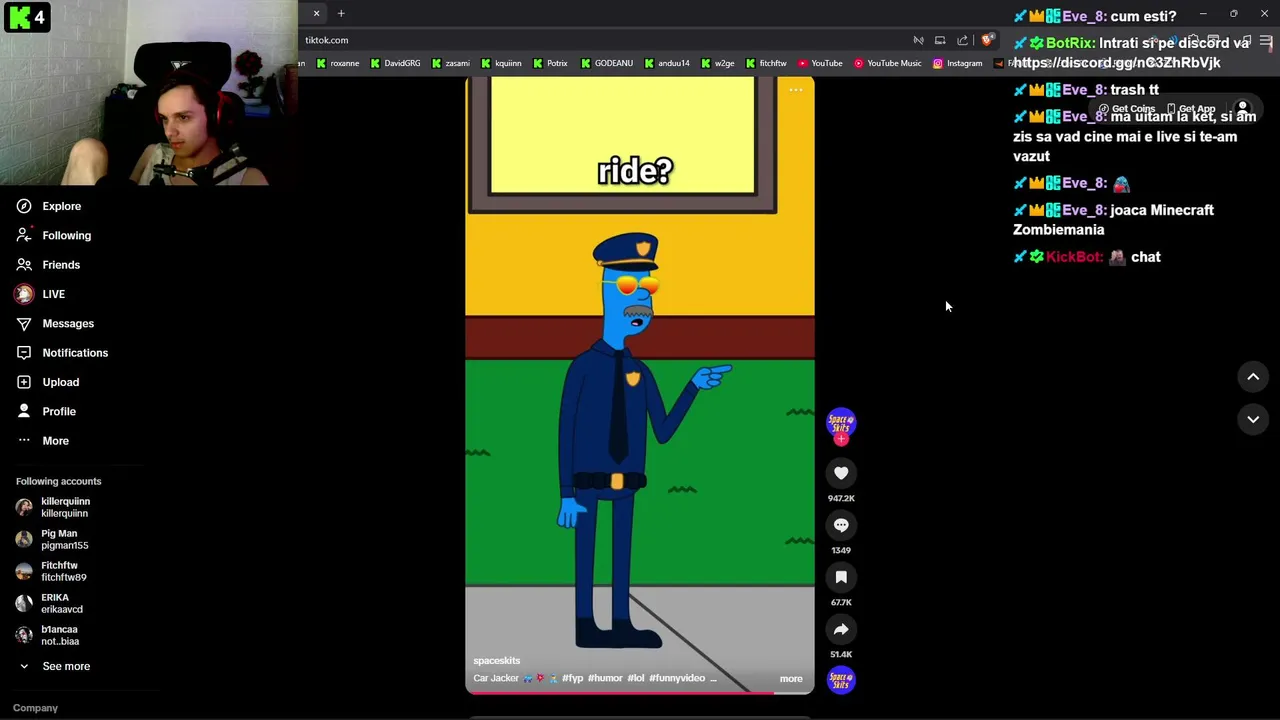1280x720 pixels.
Task: Click the address bar share icon
Action: [962, 40]
